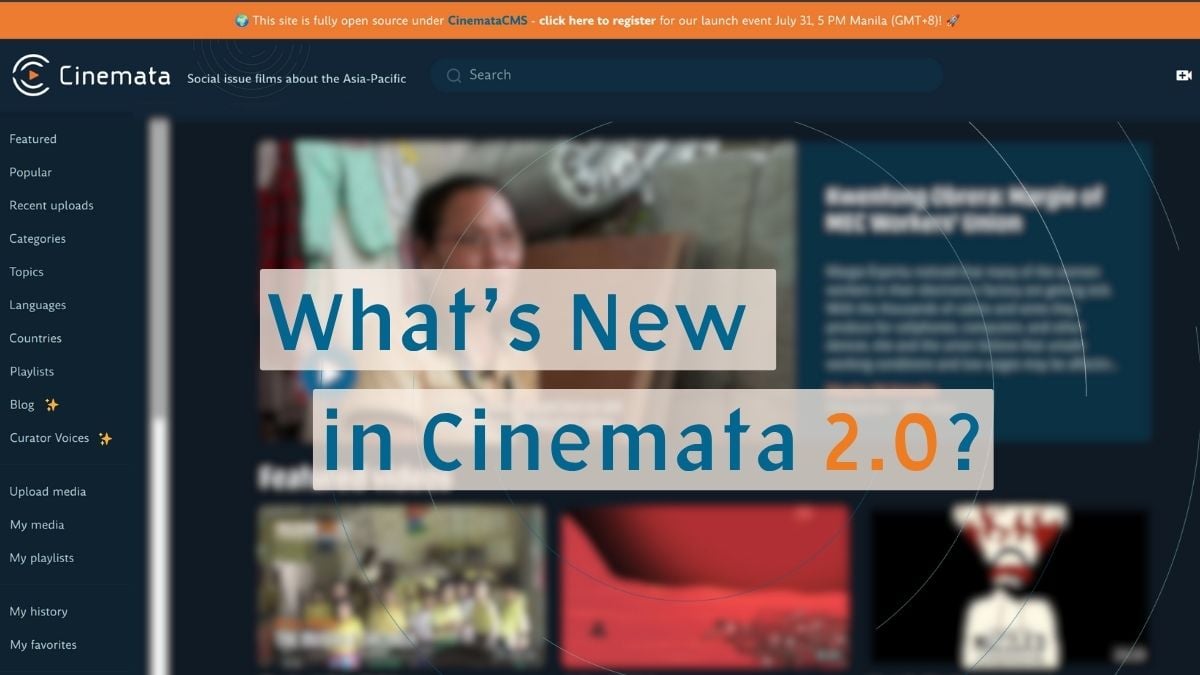Go to My playlists
The width and height of the screenshot is (1200, 675).
click(42, 558)
